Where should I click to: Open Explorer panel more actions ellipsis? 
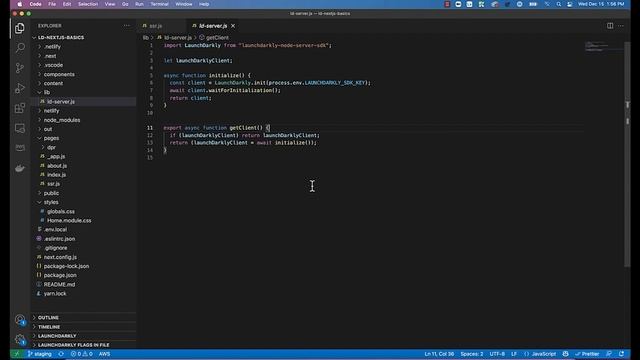127,26
